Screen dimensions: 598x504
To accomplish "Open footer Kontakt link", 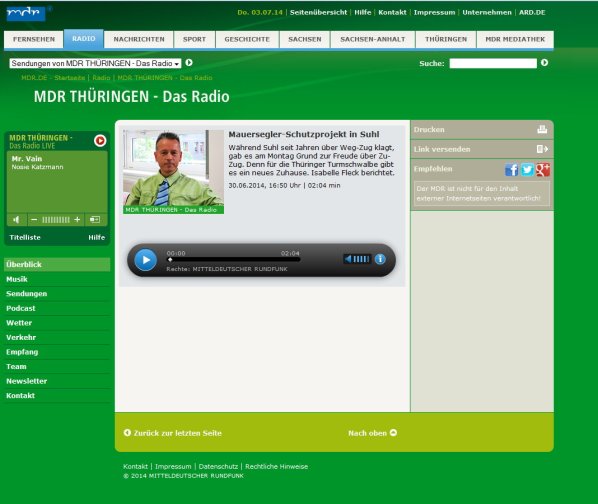I will click(x=135, y=466).
